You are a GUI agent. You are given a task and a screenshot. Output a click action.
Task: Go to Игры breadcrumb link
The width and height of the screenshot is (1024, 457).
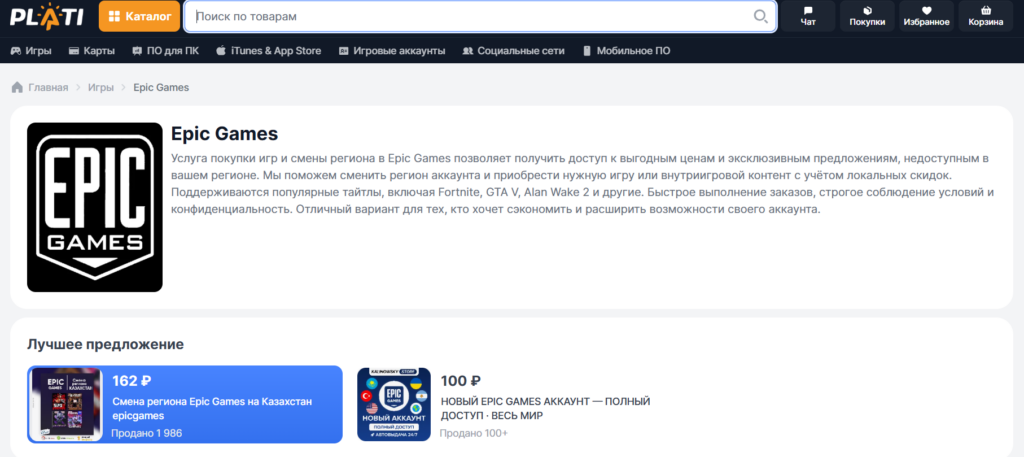tap(101, 87)
